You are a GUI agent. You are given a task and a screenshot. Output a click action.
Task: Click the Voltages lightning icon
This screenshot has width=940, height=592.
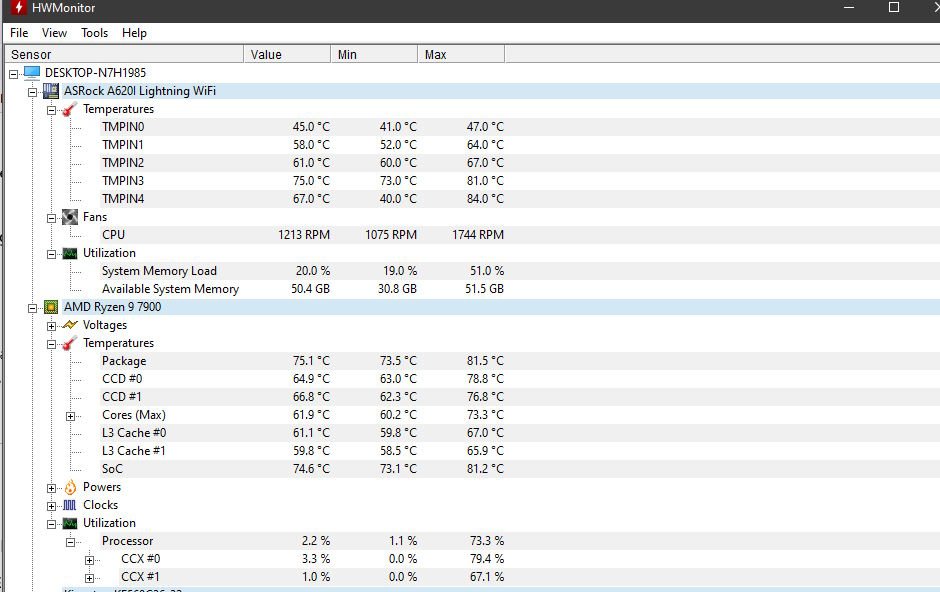70,325
